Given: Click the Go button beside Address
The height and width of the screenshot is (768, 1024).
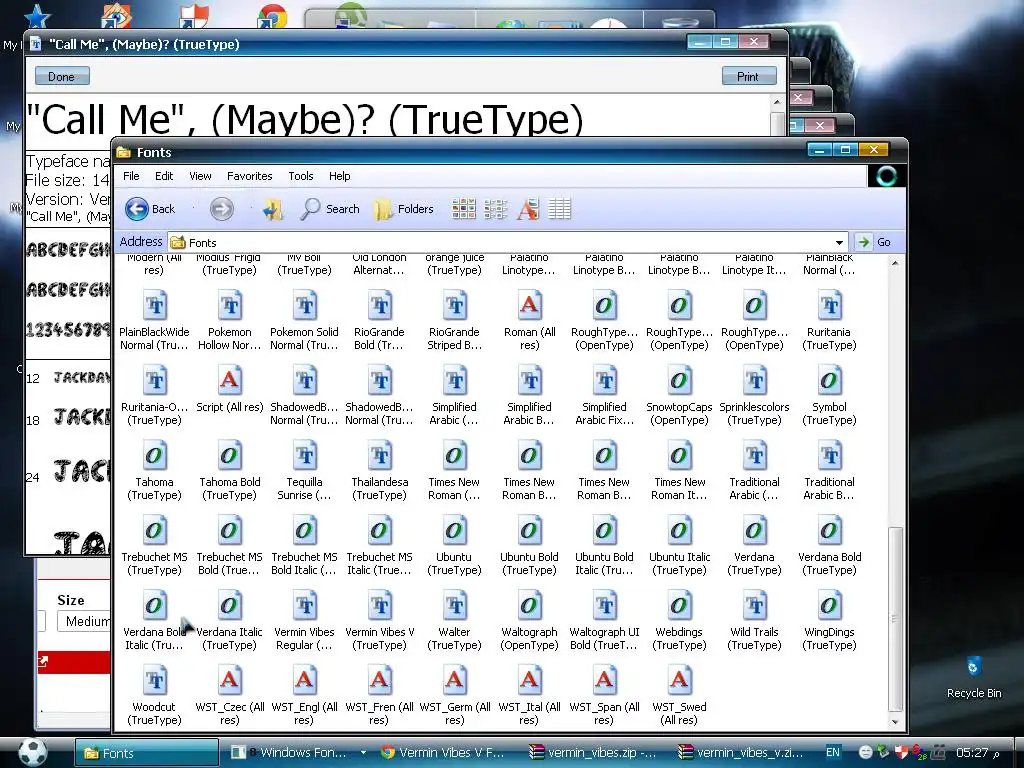Looking at the screenshot, I should click(x=875, y=242).
